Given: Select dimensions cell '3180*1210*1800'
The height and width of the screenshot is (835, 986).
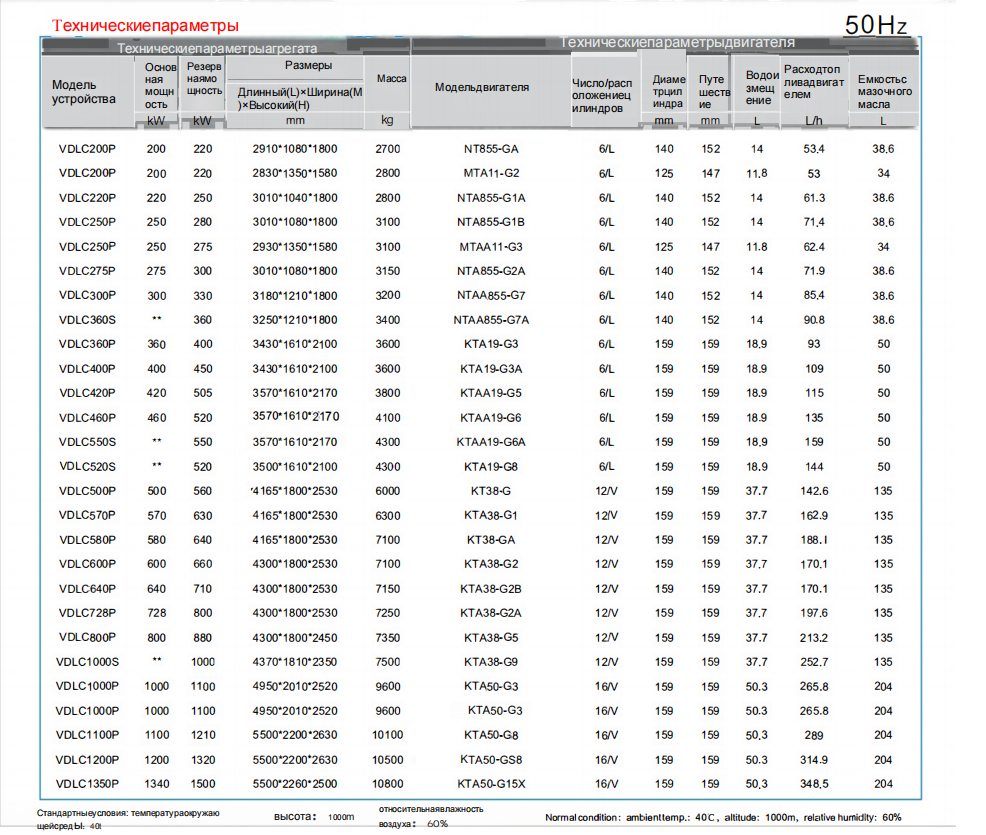Looking at the screenshot, I should 295,296.
